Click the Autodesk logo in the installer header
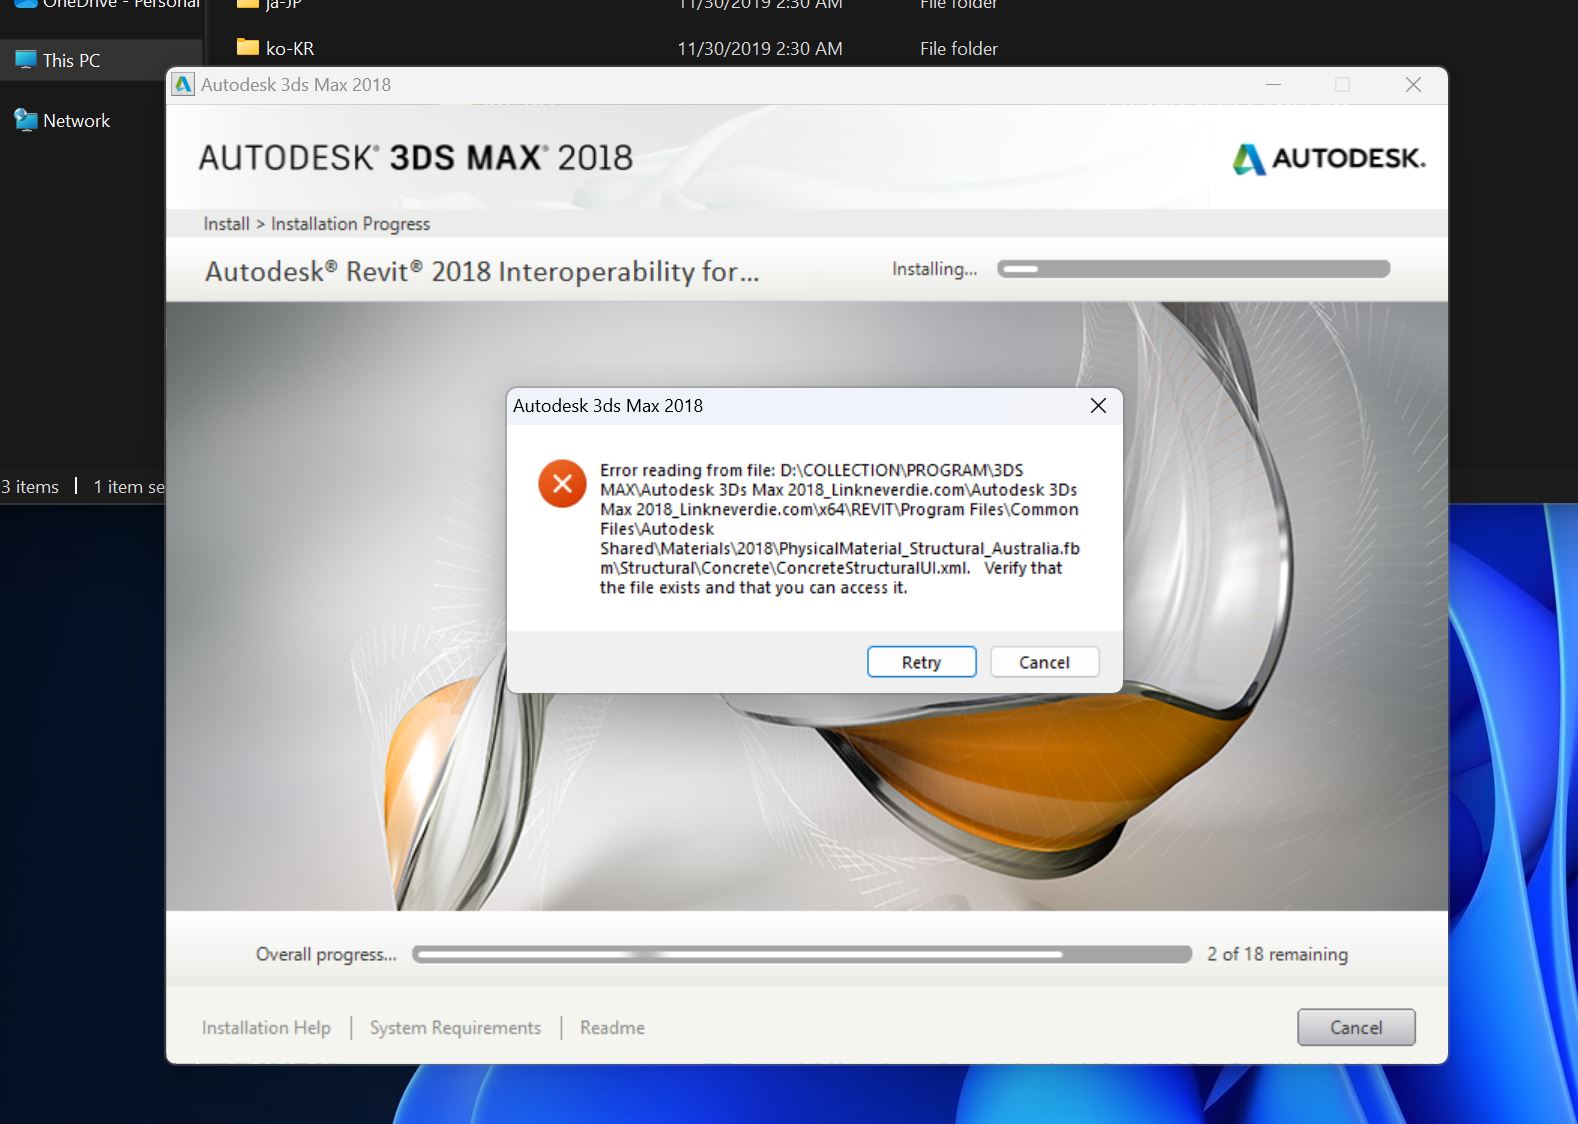Screen dimensions: 1578x1124 click(x=1329, y=158)
